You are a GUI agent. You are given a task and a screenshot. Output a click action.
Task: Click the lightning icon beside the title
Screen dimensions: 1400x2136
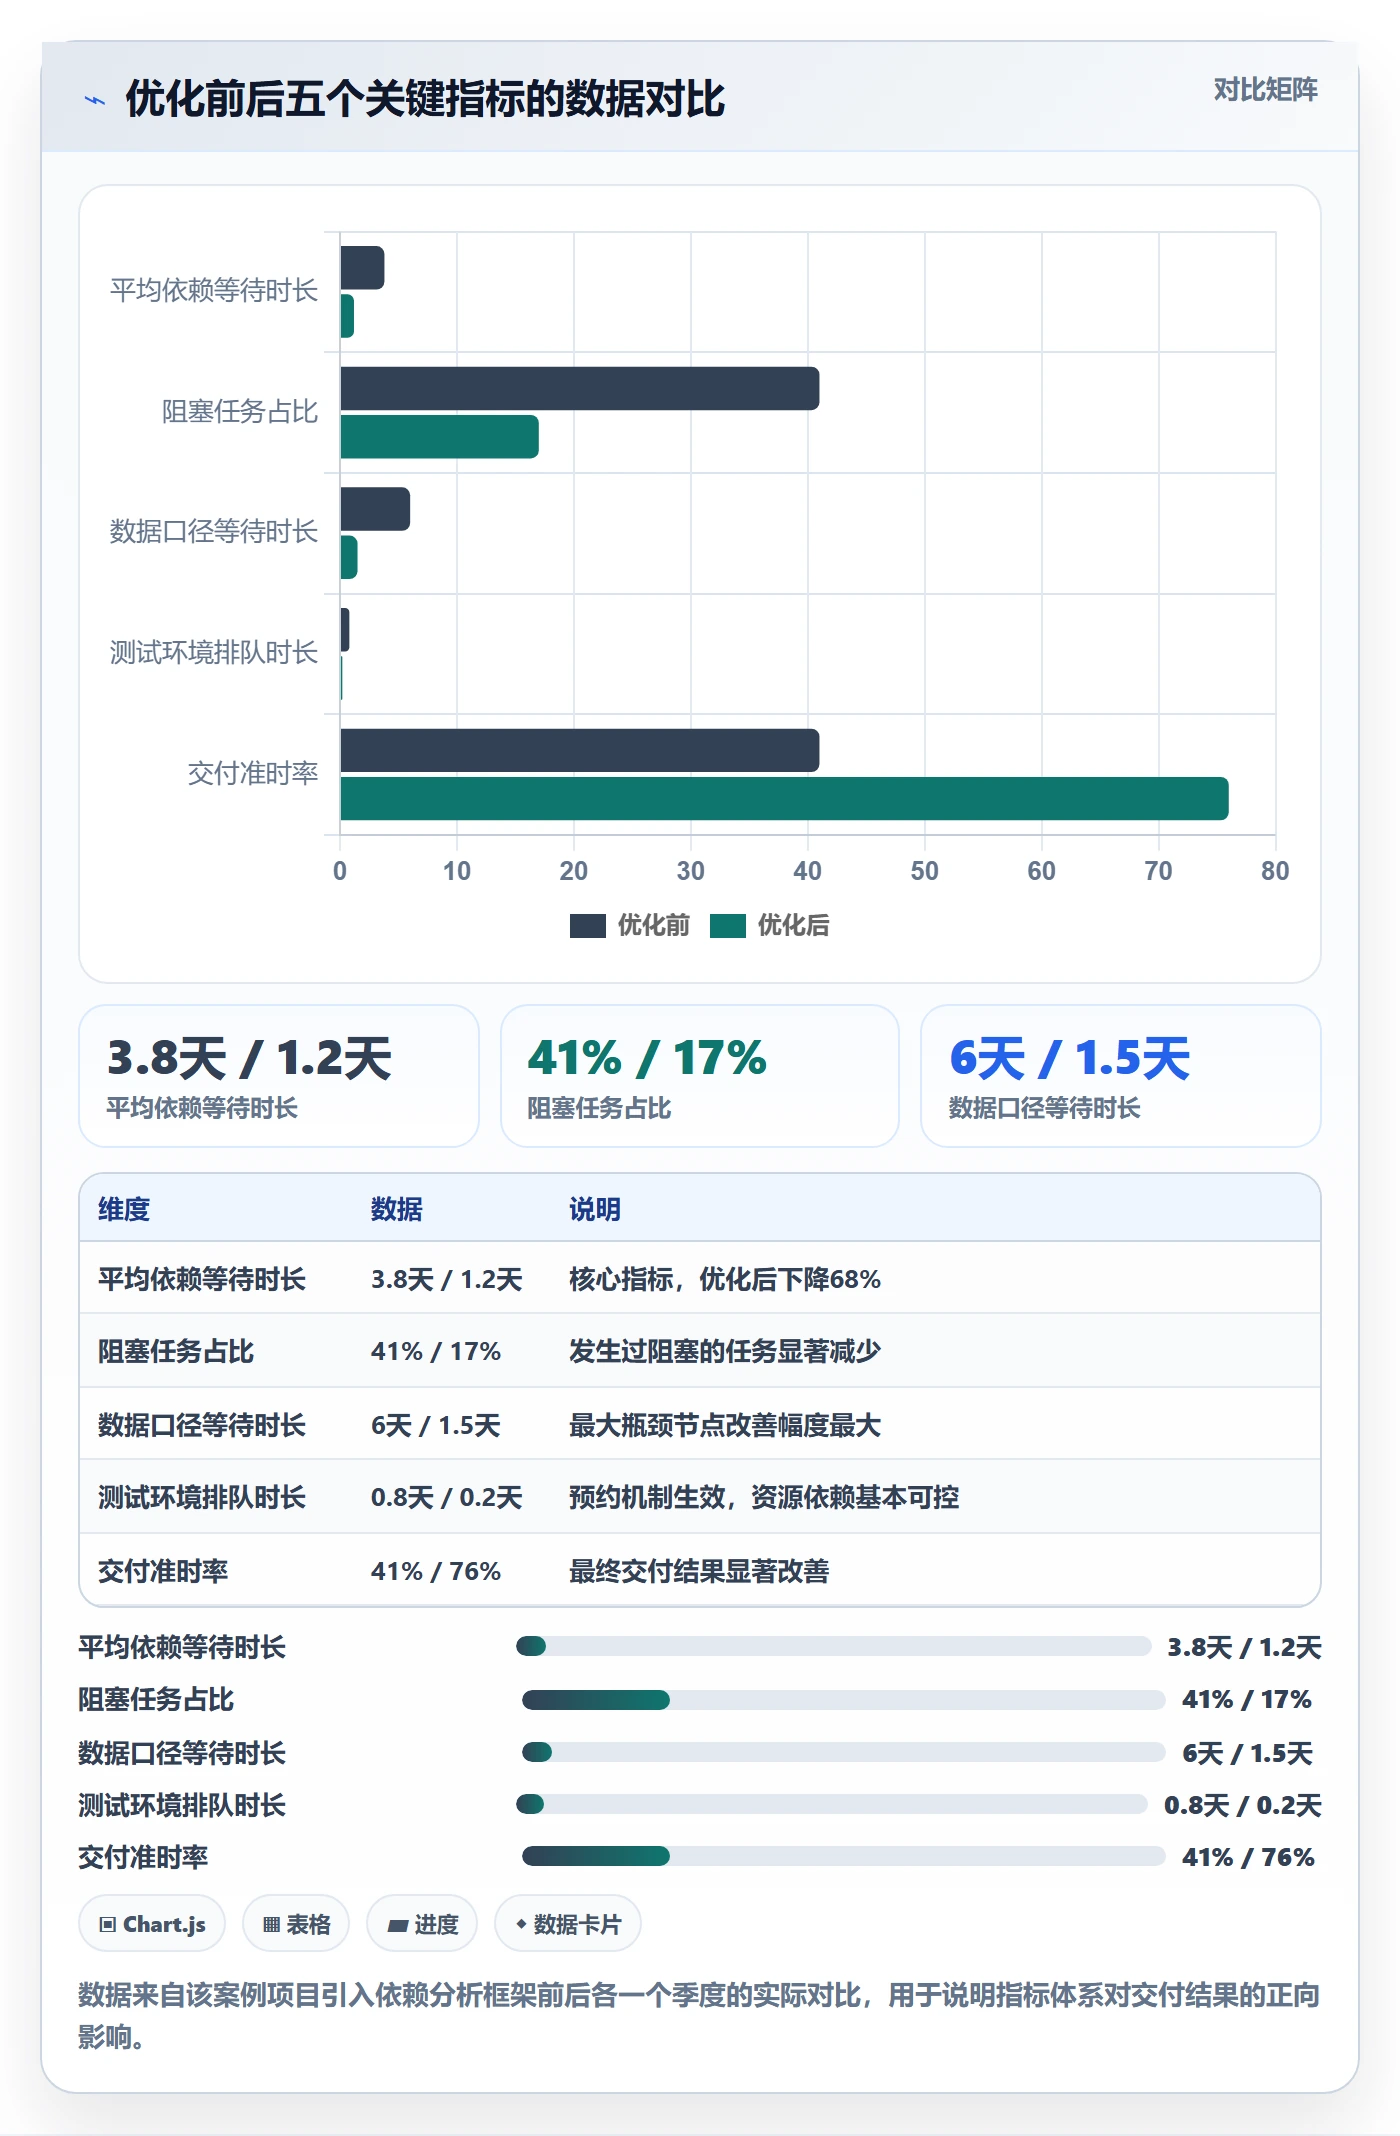click(95, 100)
